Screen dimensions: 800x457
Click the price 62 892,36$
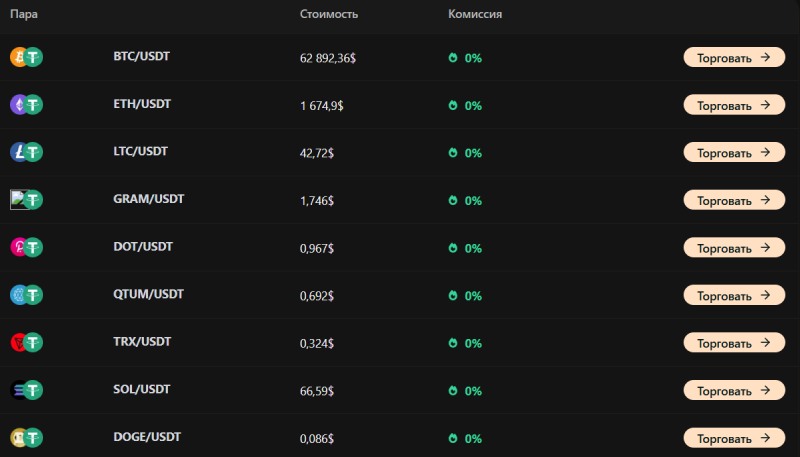(x=328, y=58)
